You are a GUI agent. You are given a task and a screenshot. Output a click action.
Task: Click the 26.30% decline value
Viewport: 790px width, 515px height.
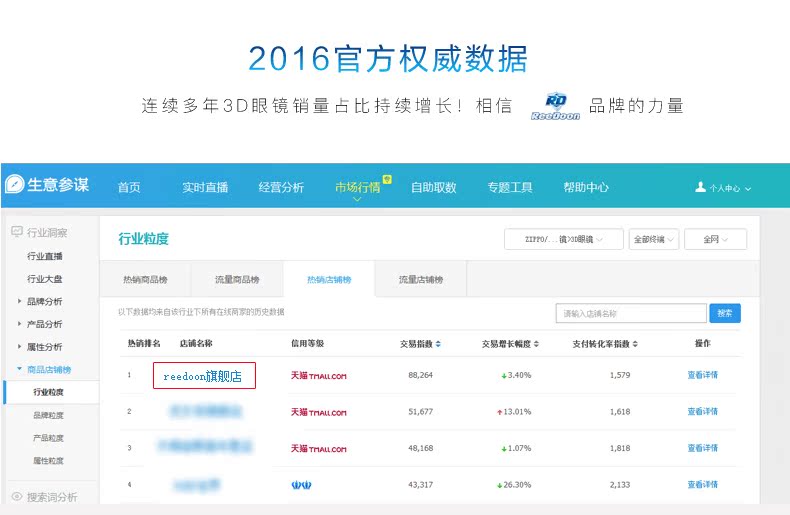(x=517, y=485)
